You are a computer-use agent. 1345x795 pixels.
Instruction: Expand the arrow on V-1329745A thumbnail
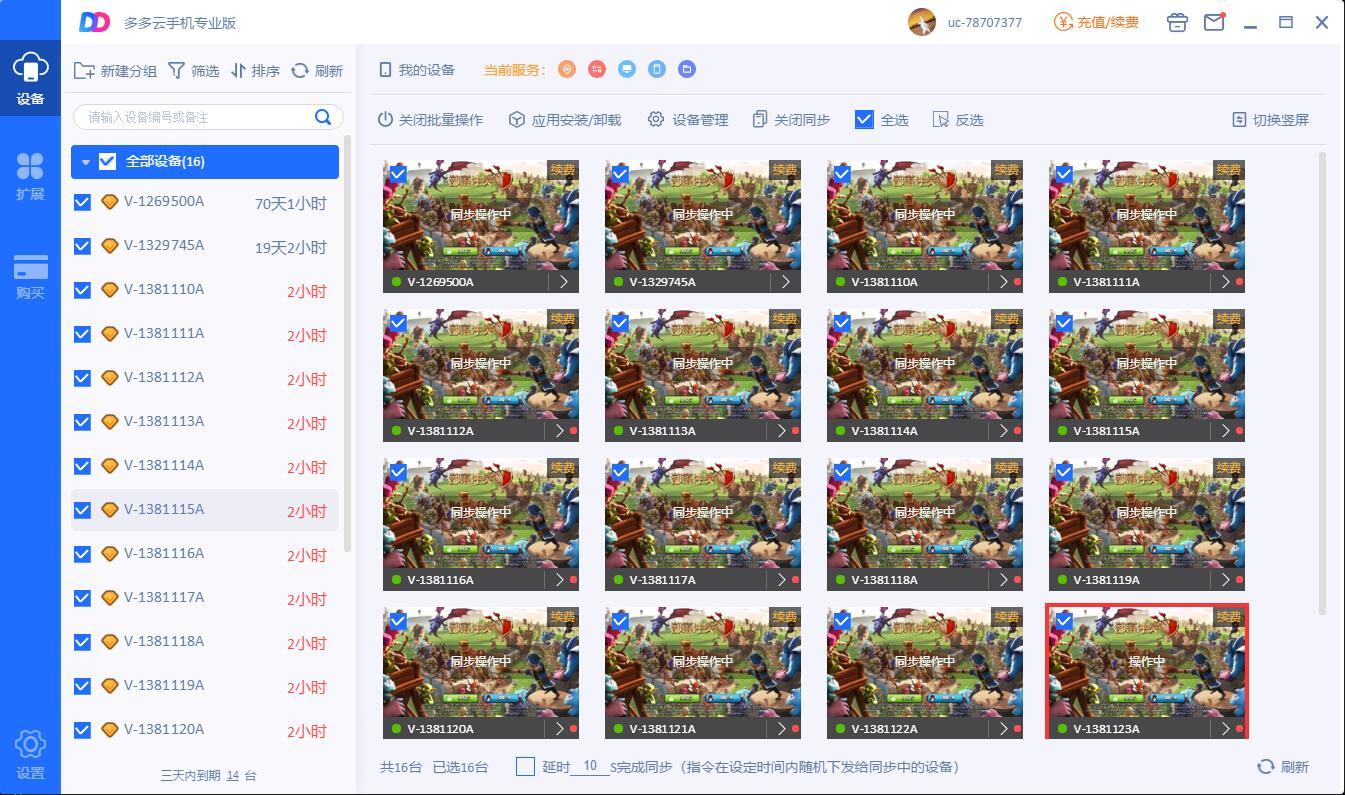click(x=786, y=282)
